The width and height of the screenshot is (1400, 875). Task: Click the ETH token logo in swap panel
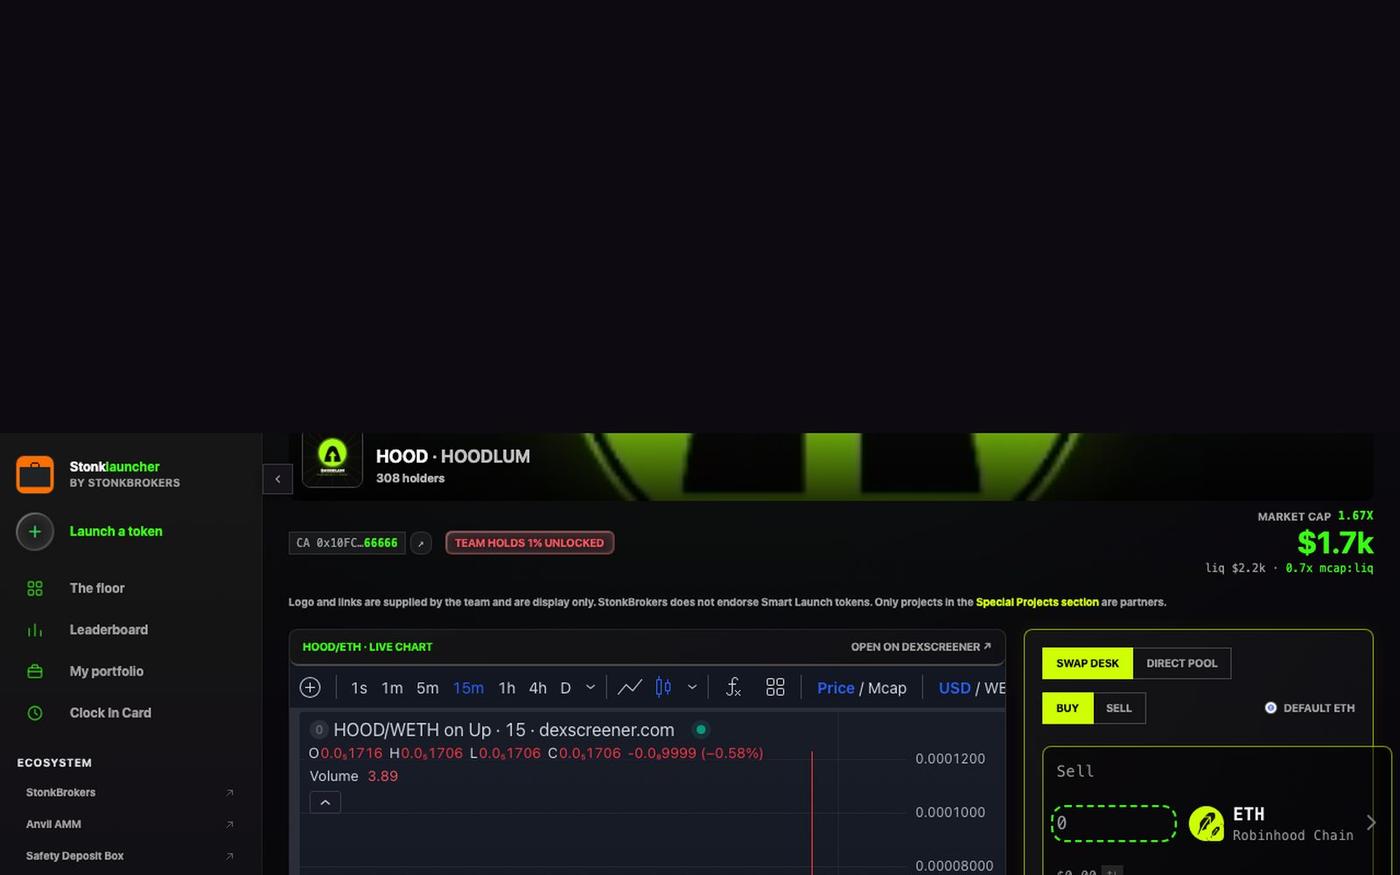(x=1206, y=824)
